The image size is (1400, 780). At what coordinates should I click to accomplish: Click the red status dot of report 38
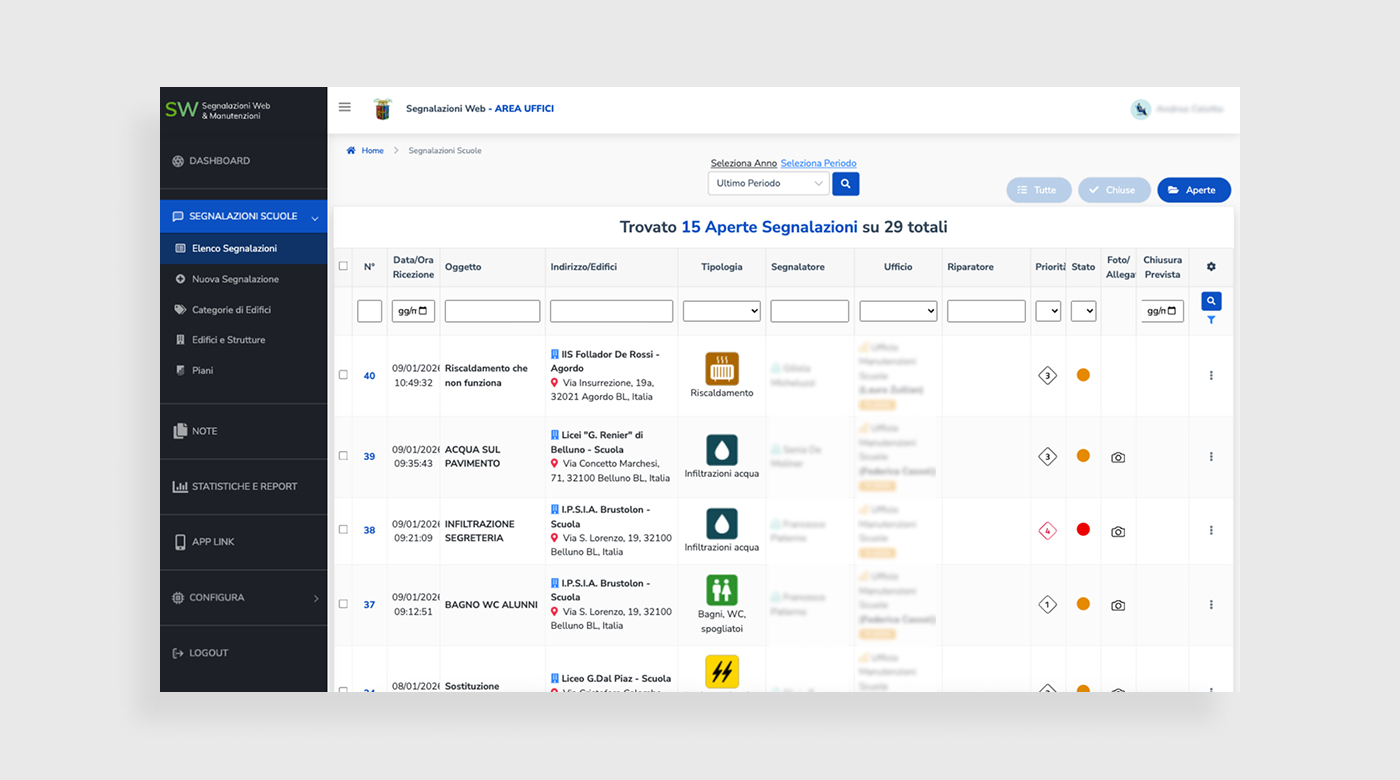[x=1083, y=530]
